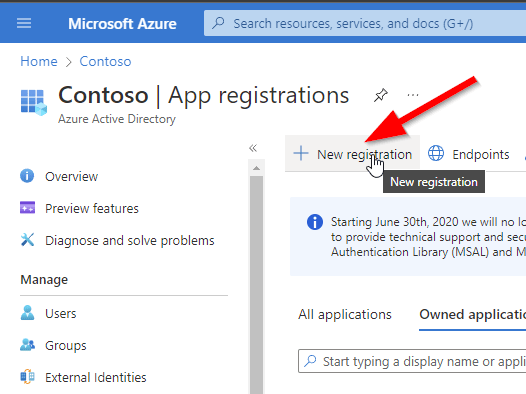This screenshot has width=526, height=394.
Task: Click the External Identities icon
Action: pyautogui.click(x=28, y=377)
